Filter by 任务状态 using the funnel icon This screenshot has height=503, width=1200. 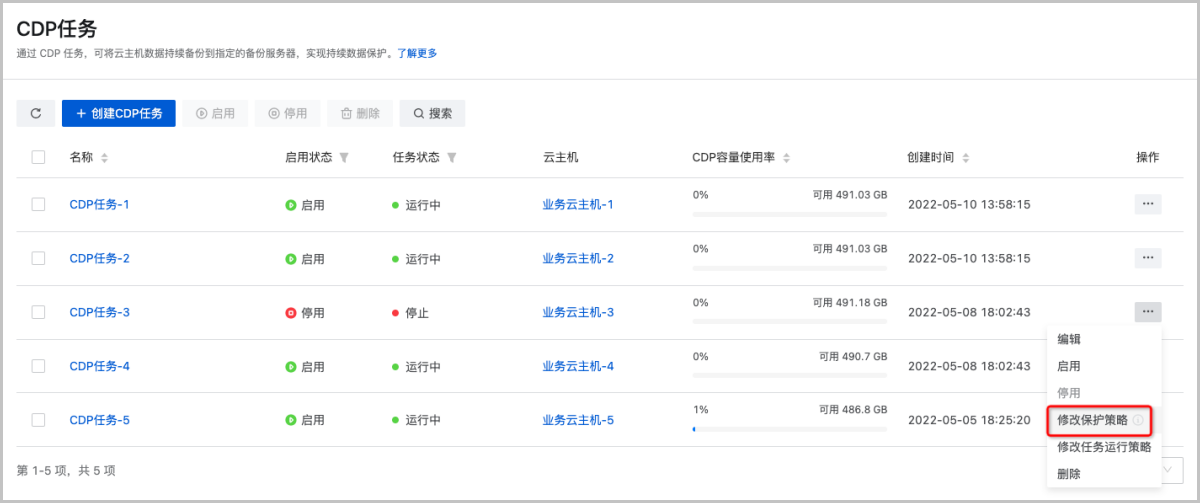pos(451,158)
